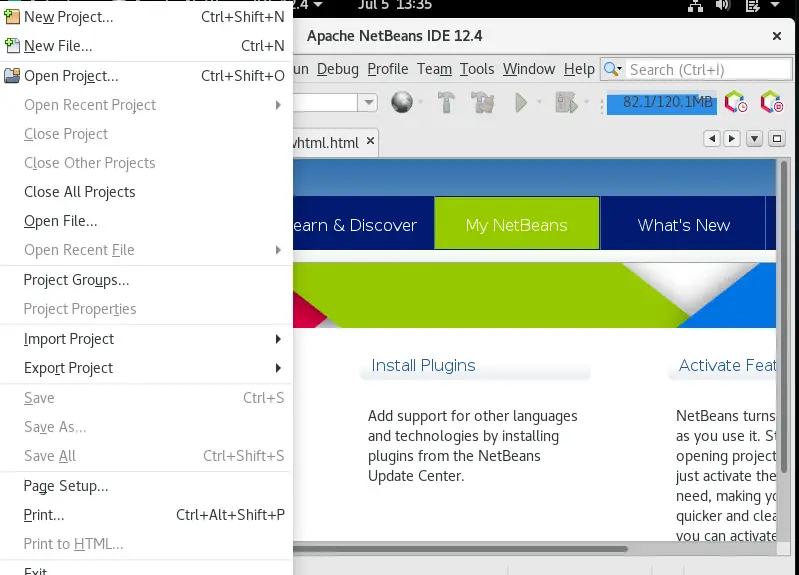Show opened documents list arrow
799x575 pixels.
754,139
